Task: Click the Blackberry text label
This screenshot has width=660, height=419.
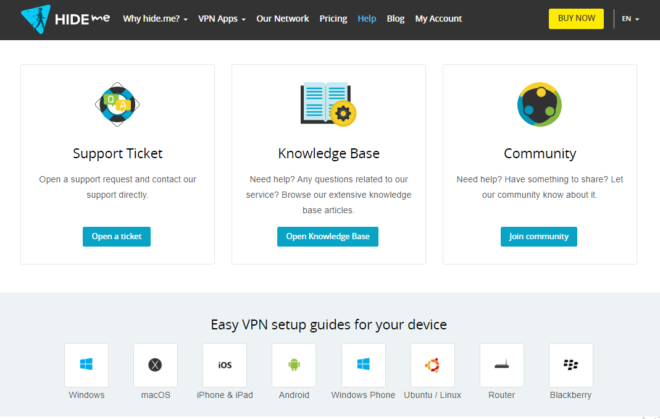Action: (570, 395)
